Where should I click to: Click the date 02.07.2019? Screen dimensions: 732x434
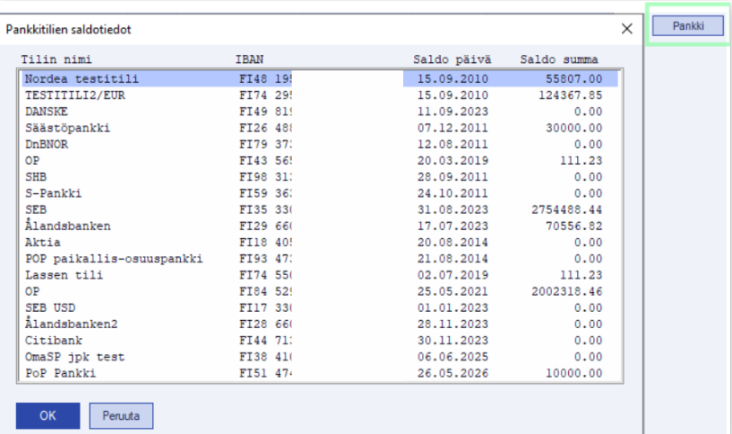(452, 275)
